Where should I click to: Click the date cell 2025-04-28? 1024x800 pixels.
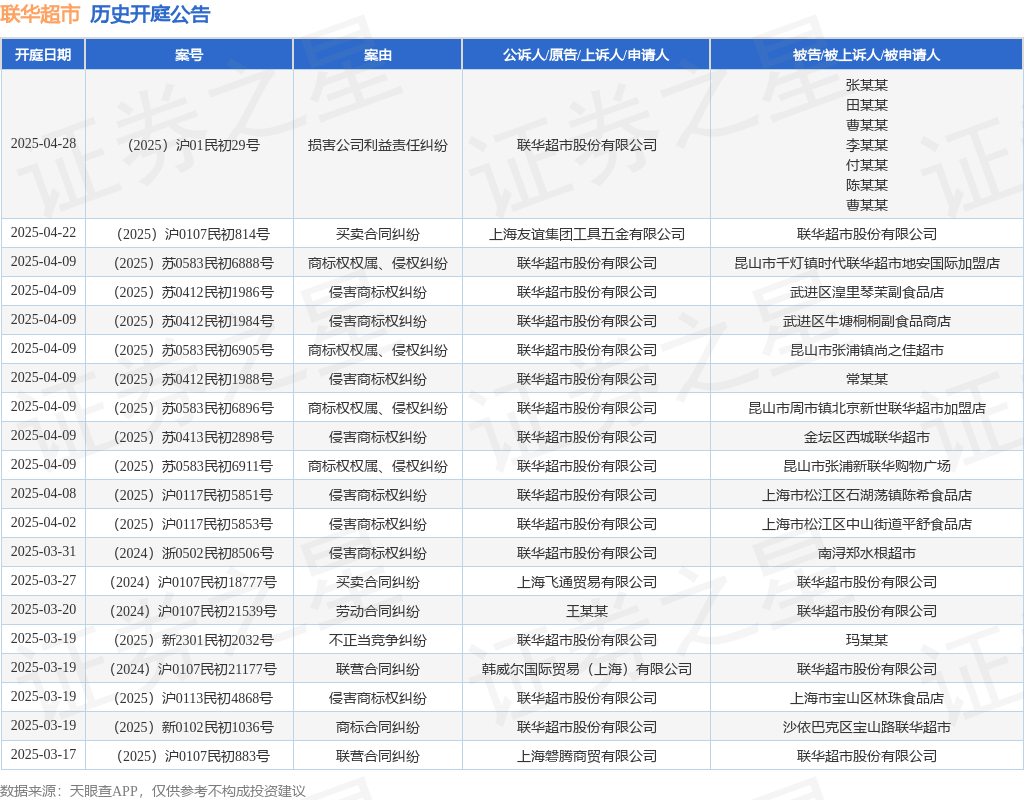tap(43, 144)
